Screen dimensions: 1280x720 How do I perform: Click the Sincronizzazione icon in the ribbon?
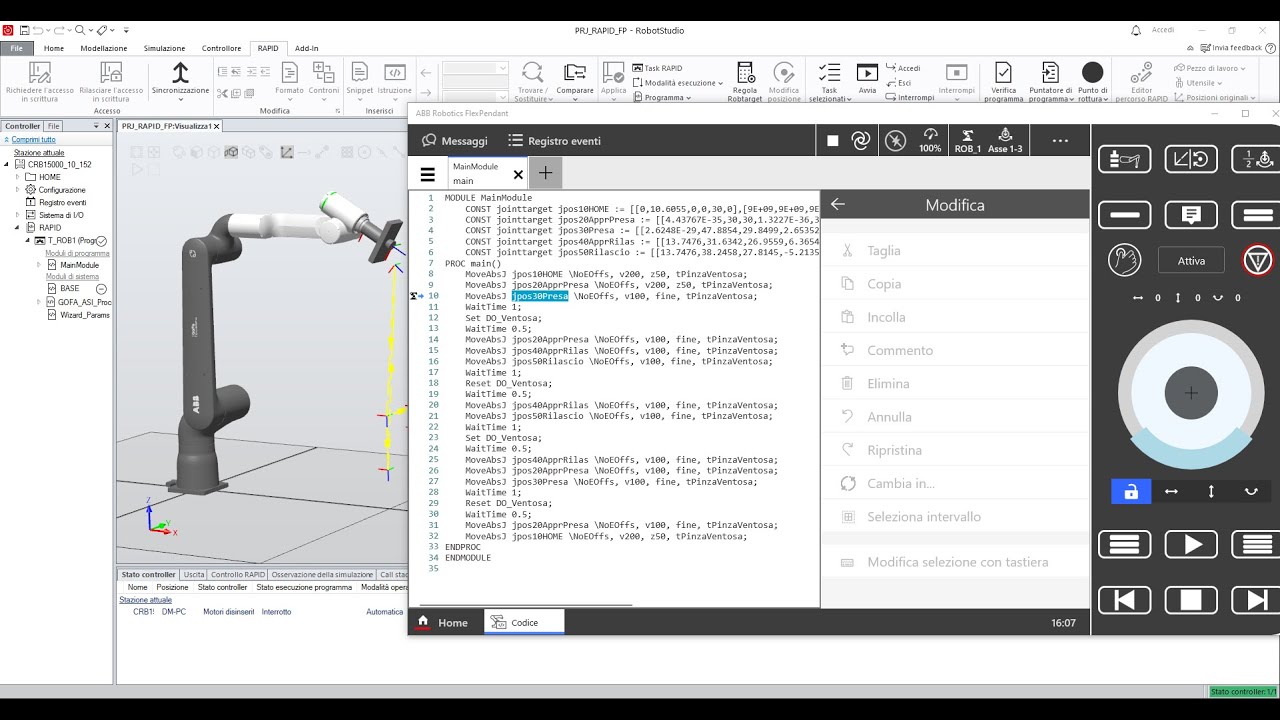pyautogui.click(x=180, y=72)
